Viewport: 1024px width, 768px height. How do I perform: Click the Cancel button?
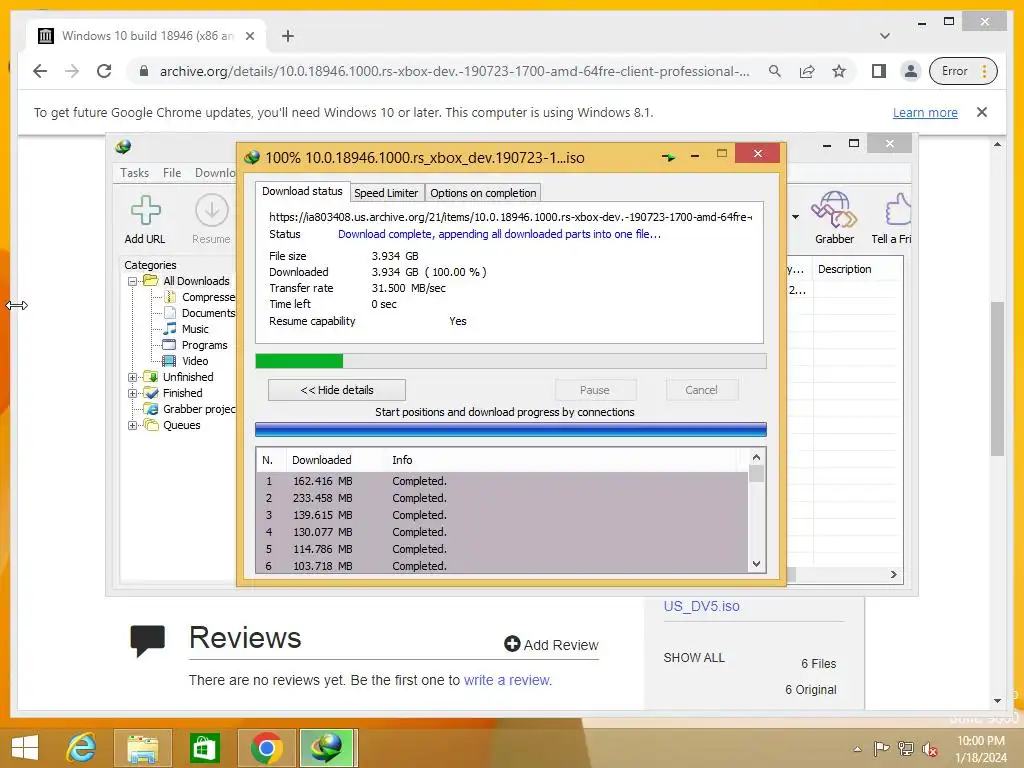(x=701, y=390)
